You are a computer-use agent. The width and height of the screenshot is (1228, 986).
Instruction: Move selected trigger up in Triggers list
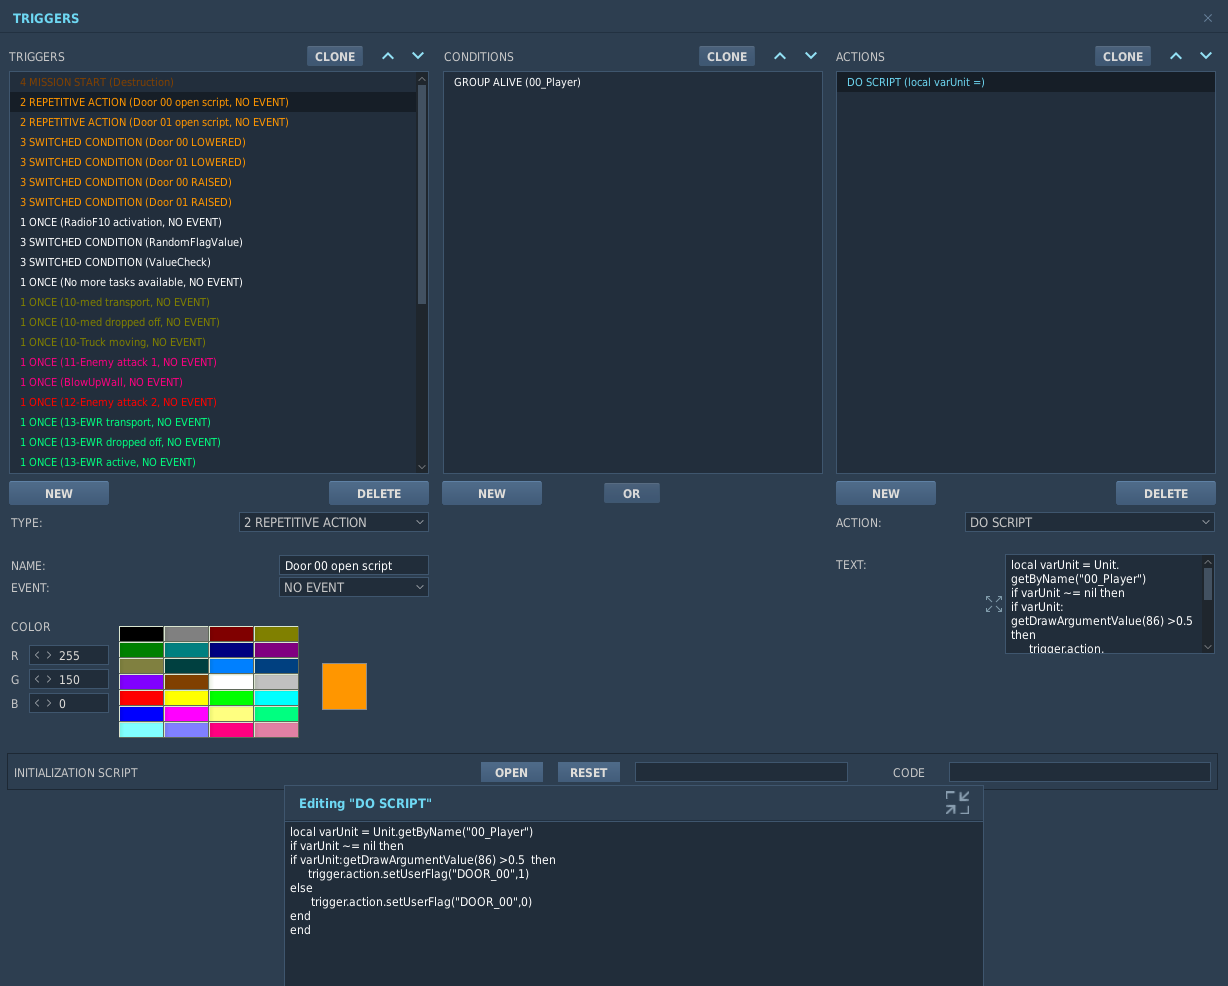(388, 56)
